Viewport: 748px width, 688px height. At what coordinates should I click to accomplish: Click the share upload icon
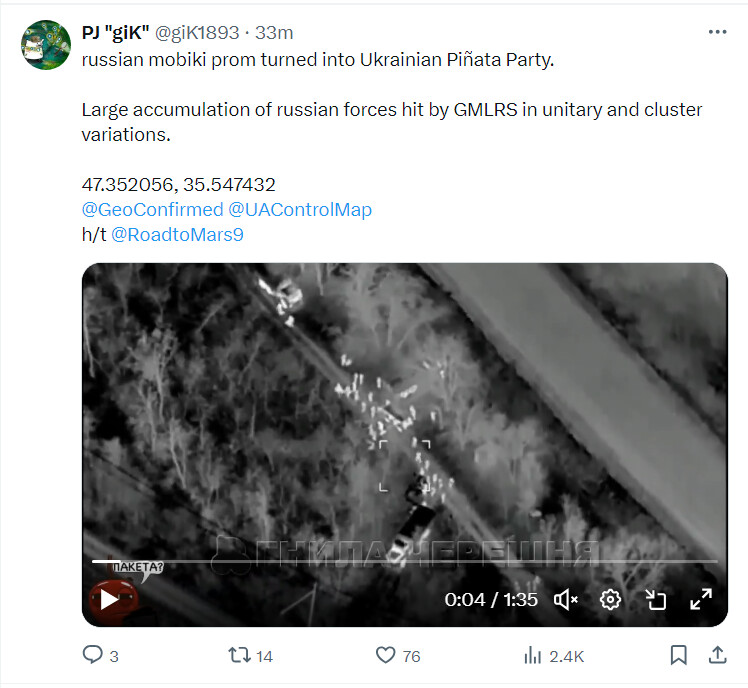(717, 655)
